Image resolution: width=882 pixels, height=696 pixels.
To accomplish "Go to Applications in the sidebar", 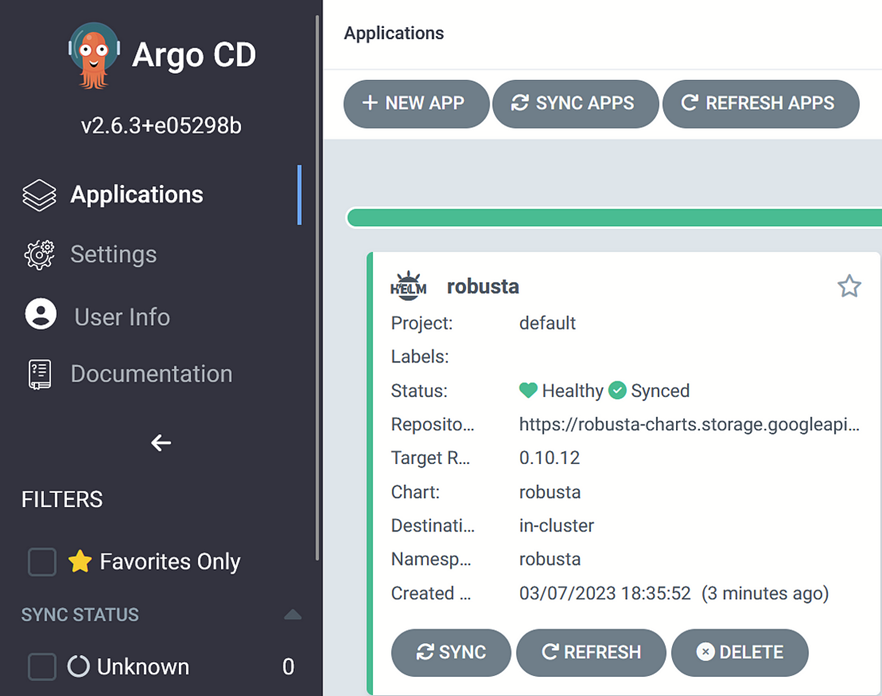I will click(137, 195).
